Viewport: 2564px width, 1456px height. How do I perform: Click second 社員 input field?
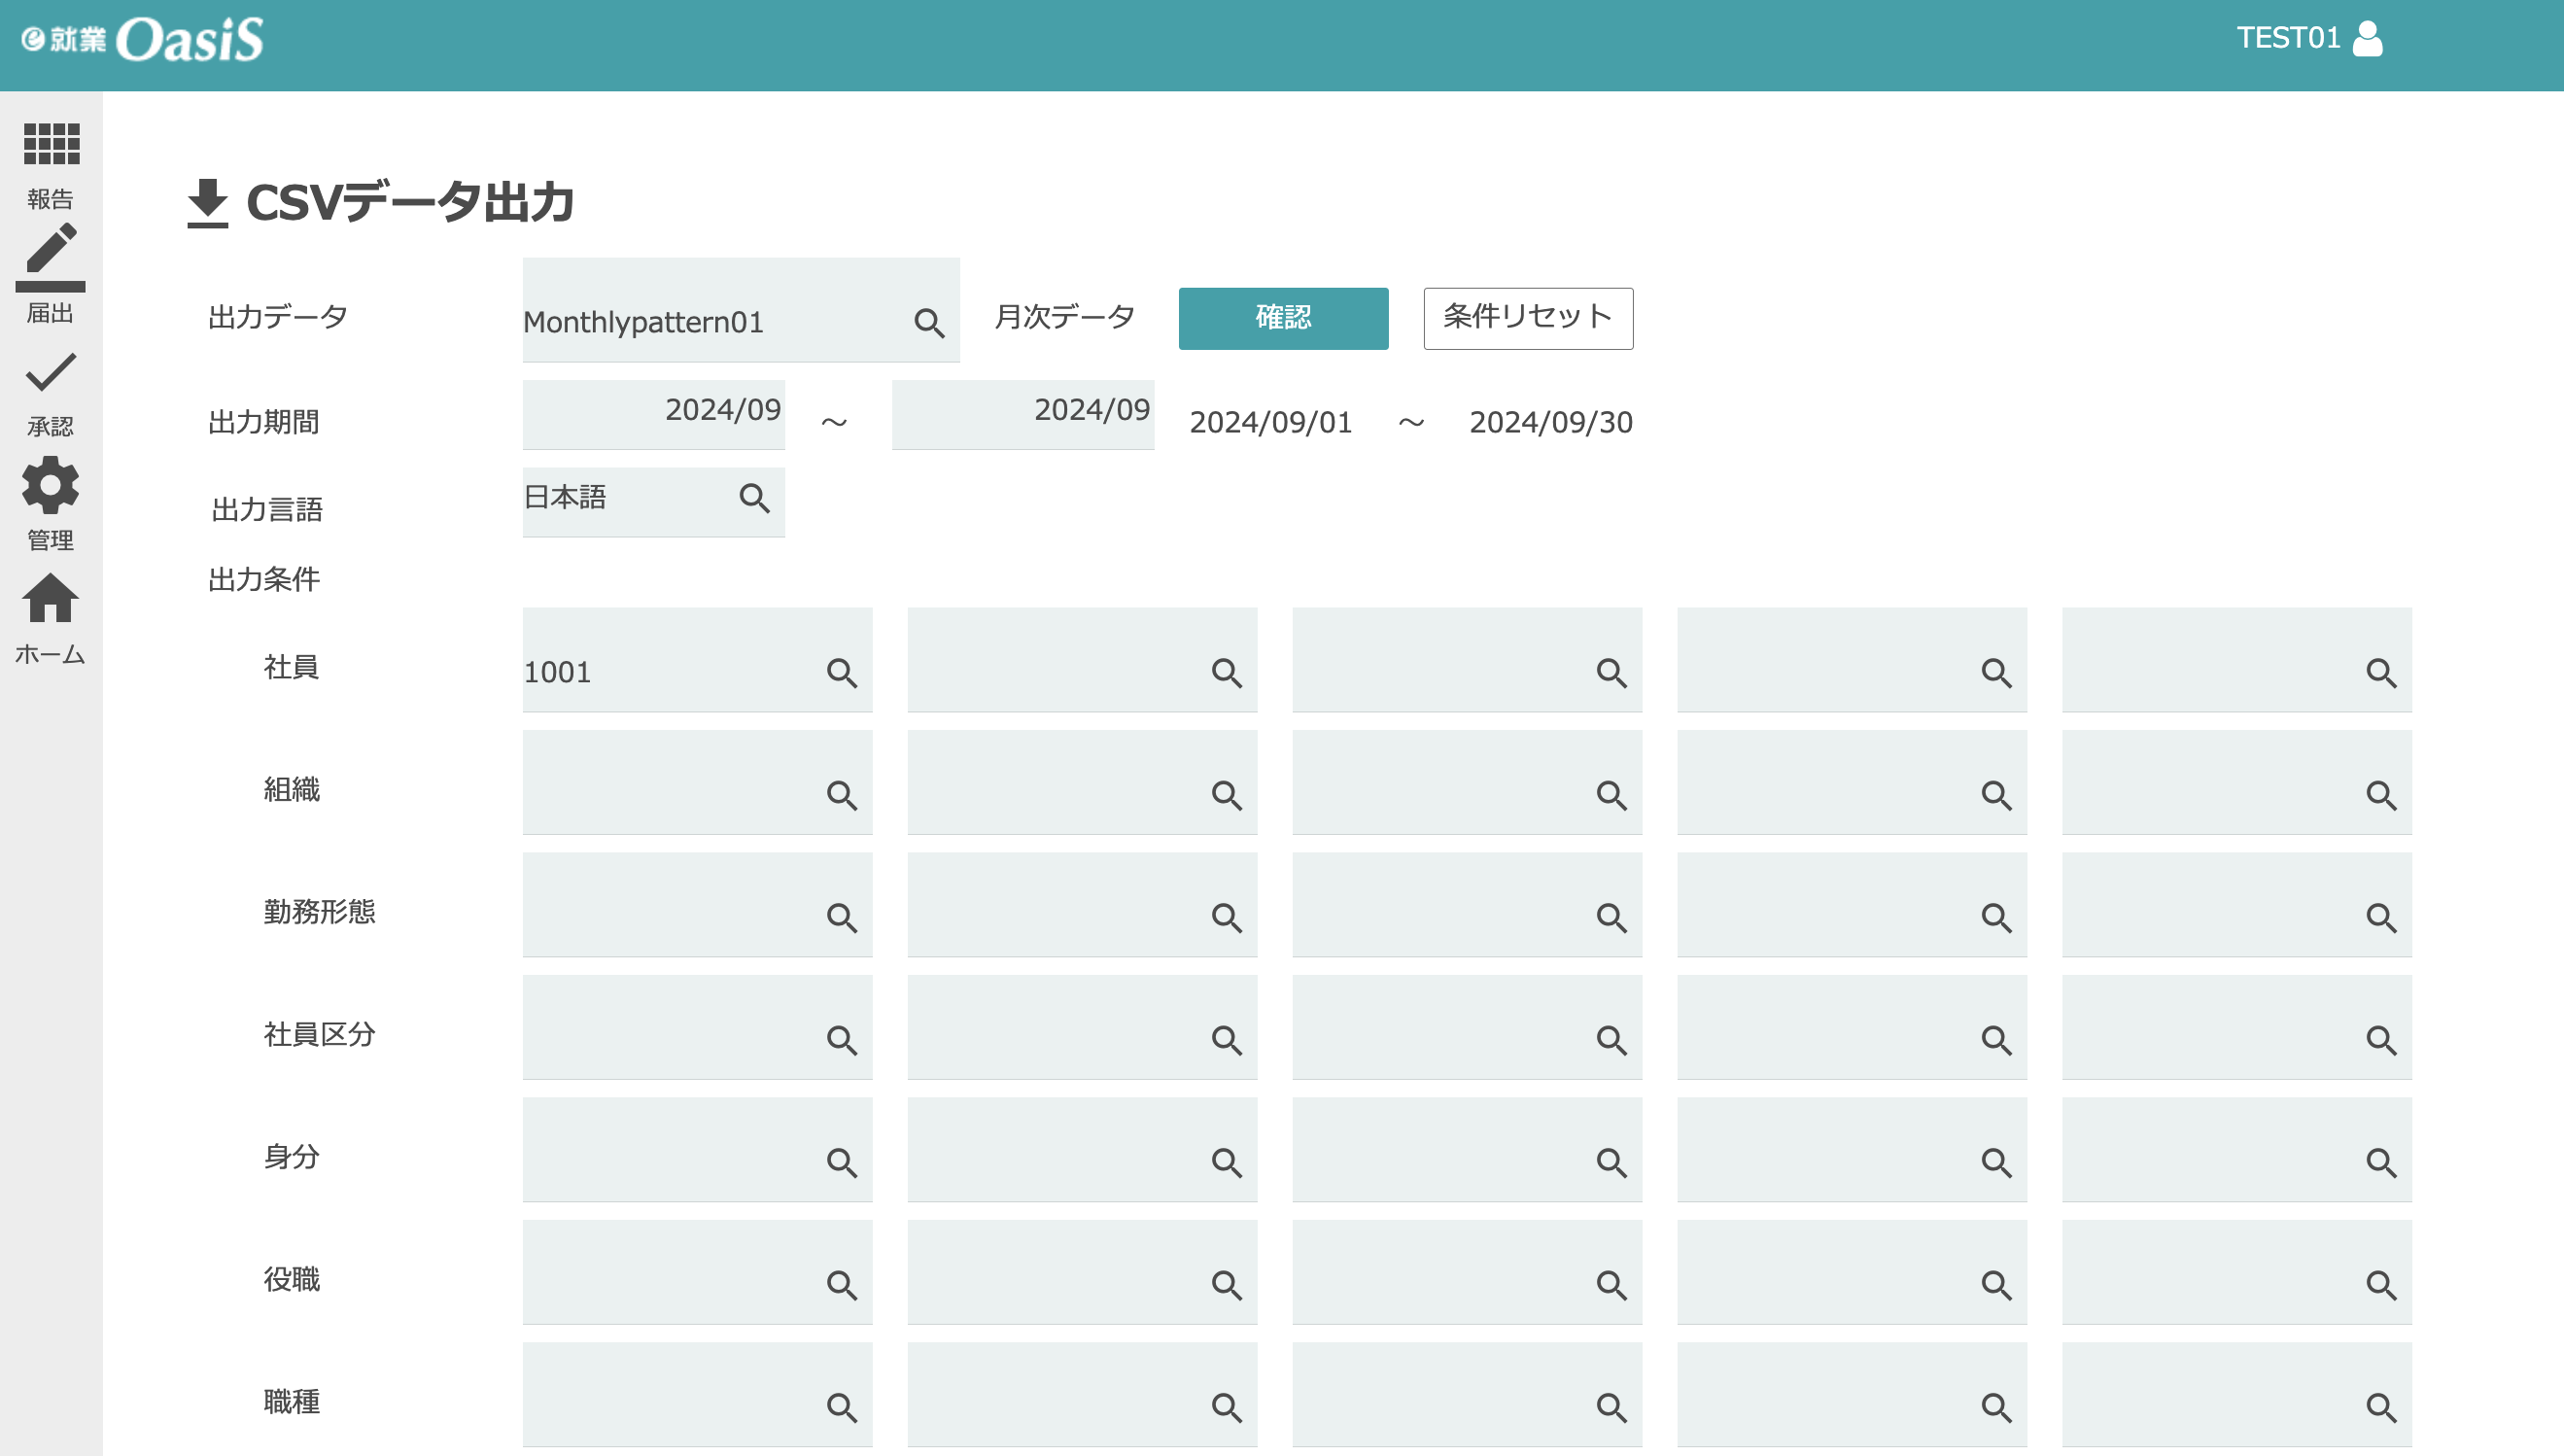click(x=1060, y=662)
